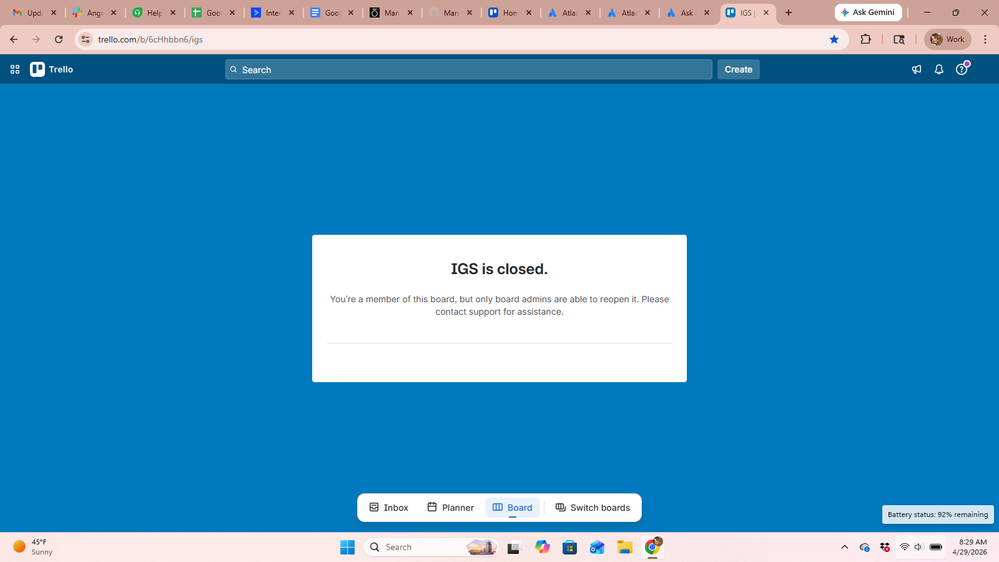This screenshot has height=562, width=999.
Task: Open Microsoft Store from the taskbar
Action: click(570, 547)
